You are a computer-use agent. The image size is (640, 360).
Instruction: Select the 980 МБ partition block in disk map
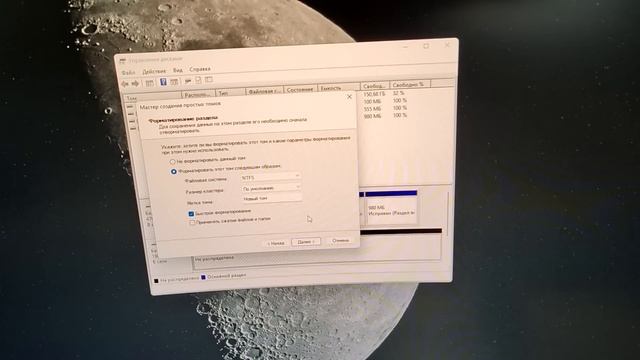pos(391,207)
